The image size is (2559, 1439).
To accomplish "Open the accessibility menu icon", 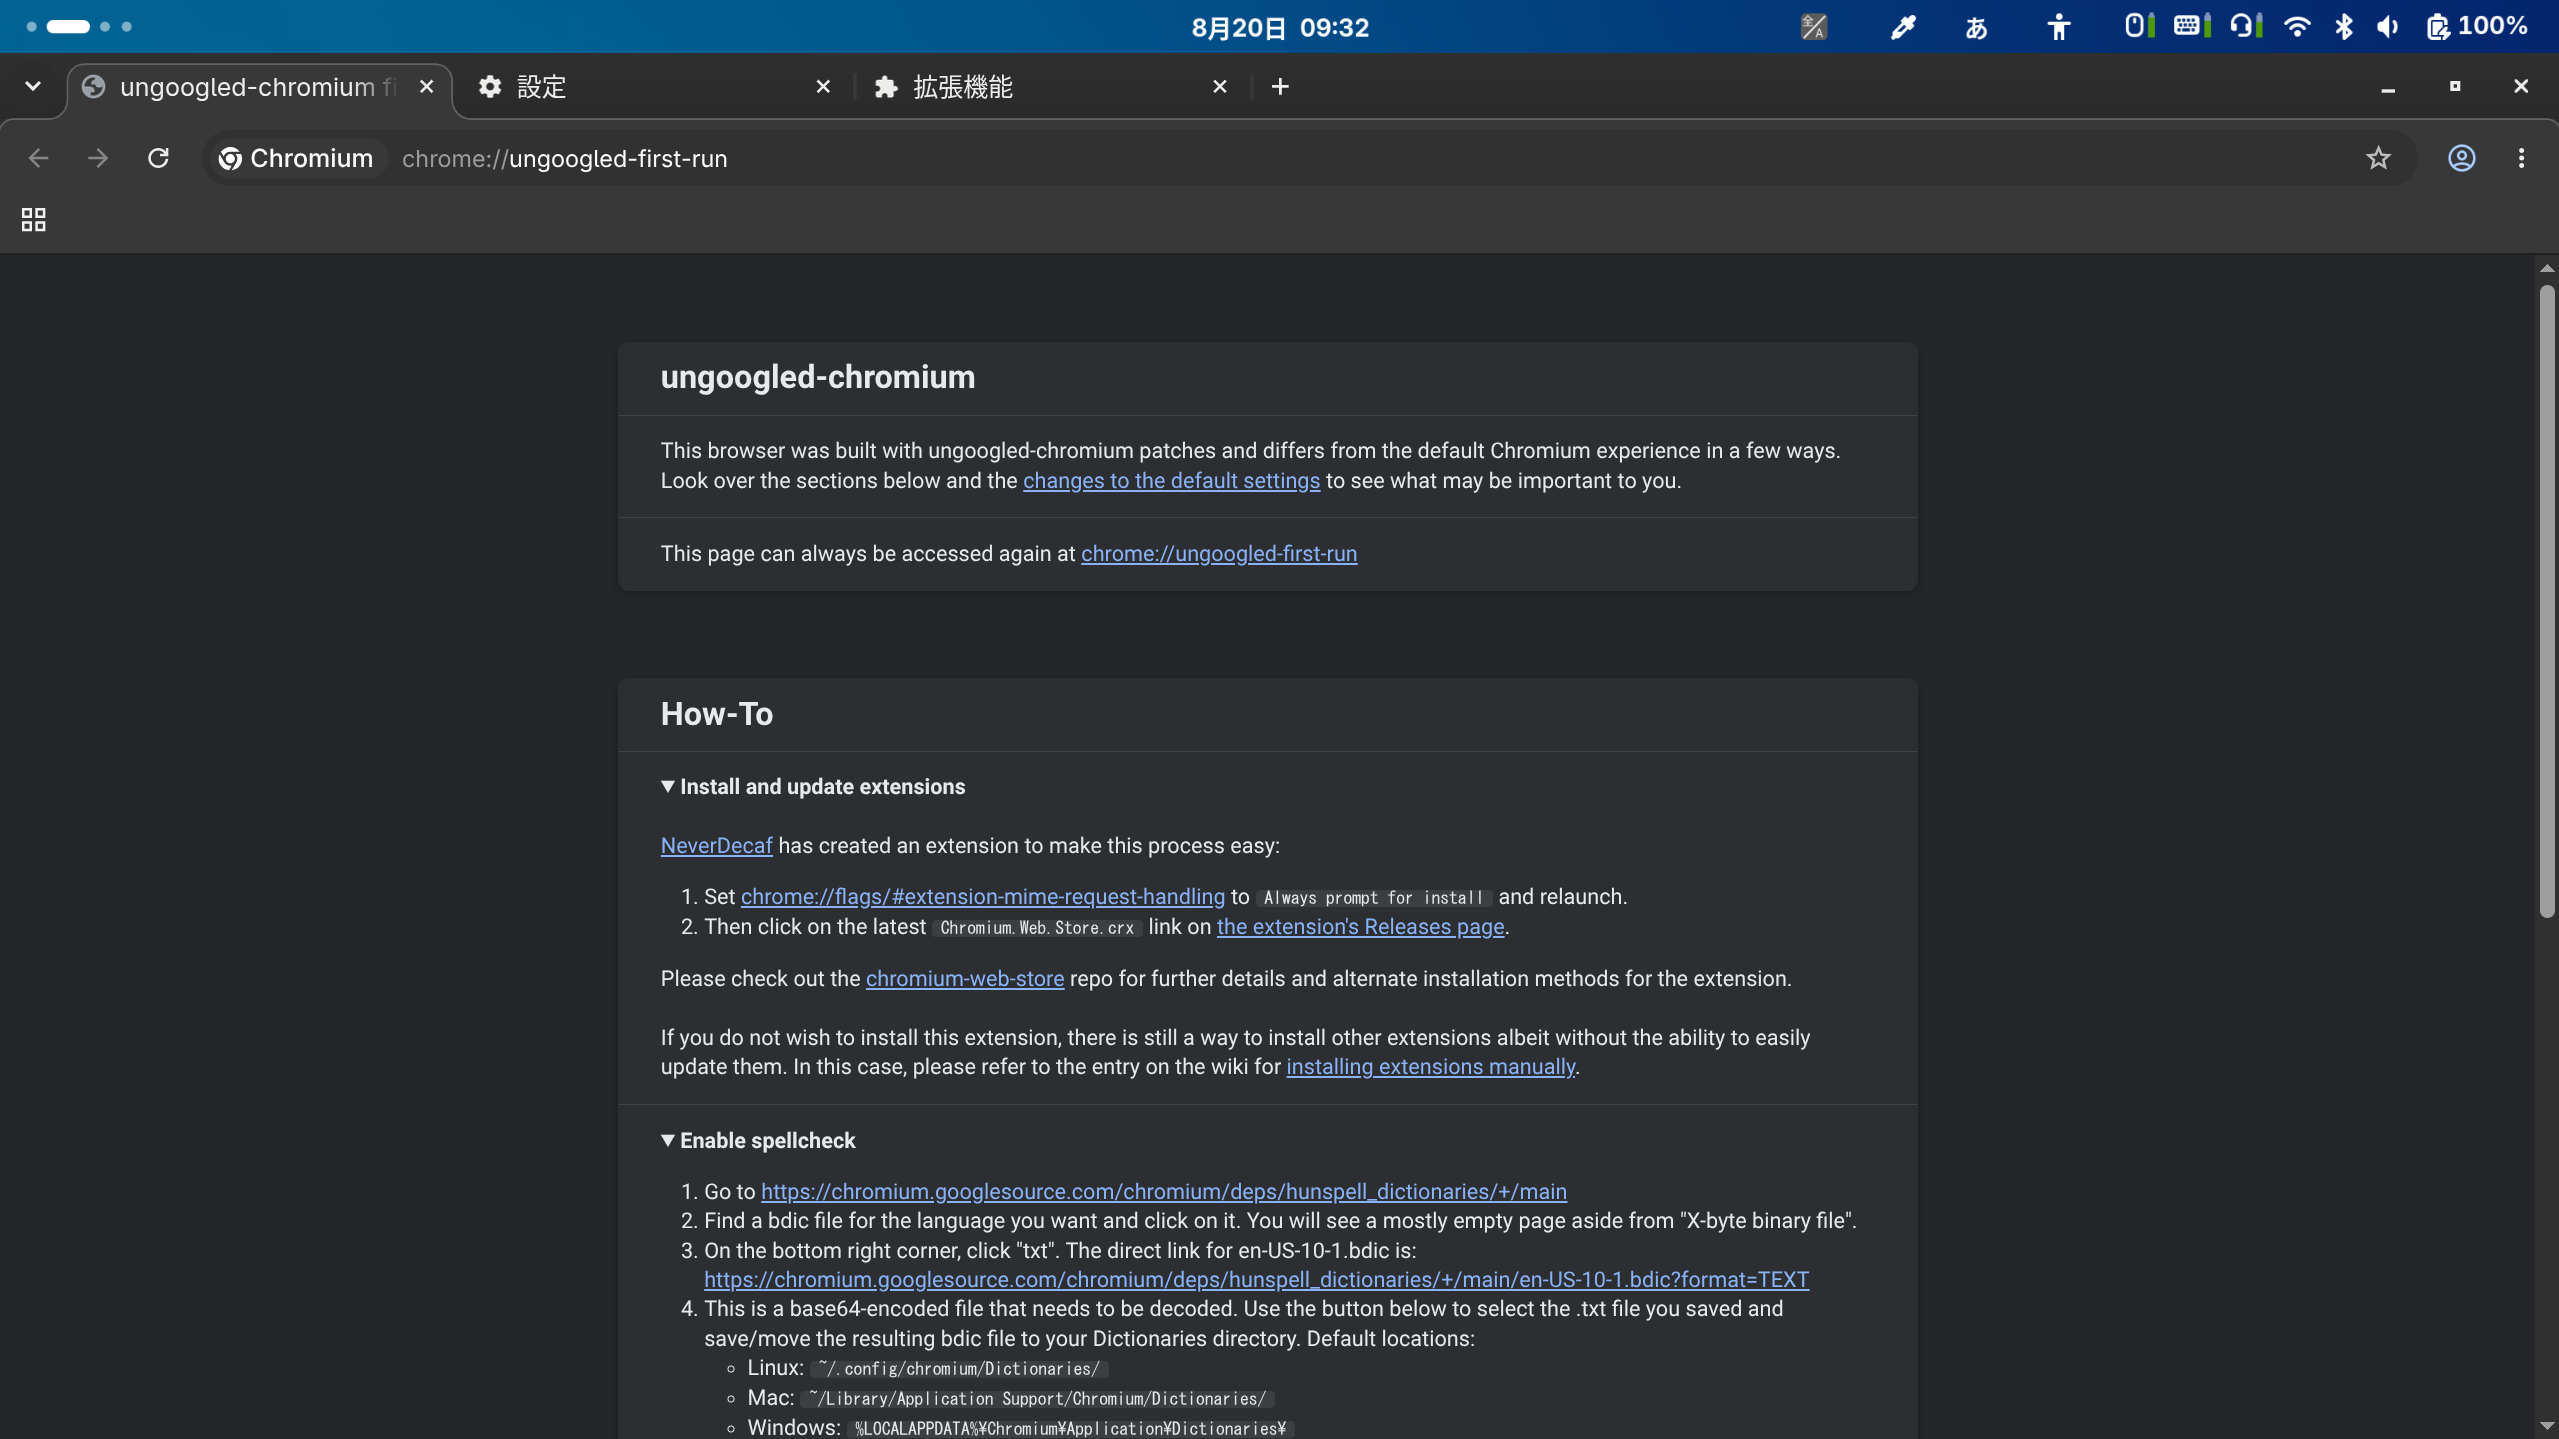I will (2058, 27).
